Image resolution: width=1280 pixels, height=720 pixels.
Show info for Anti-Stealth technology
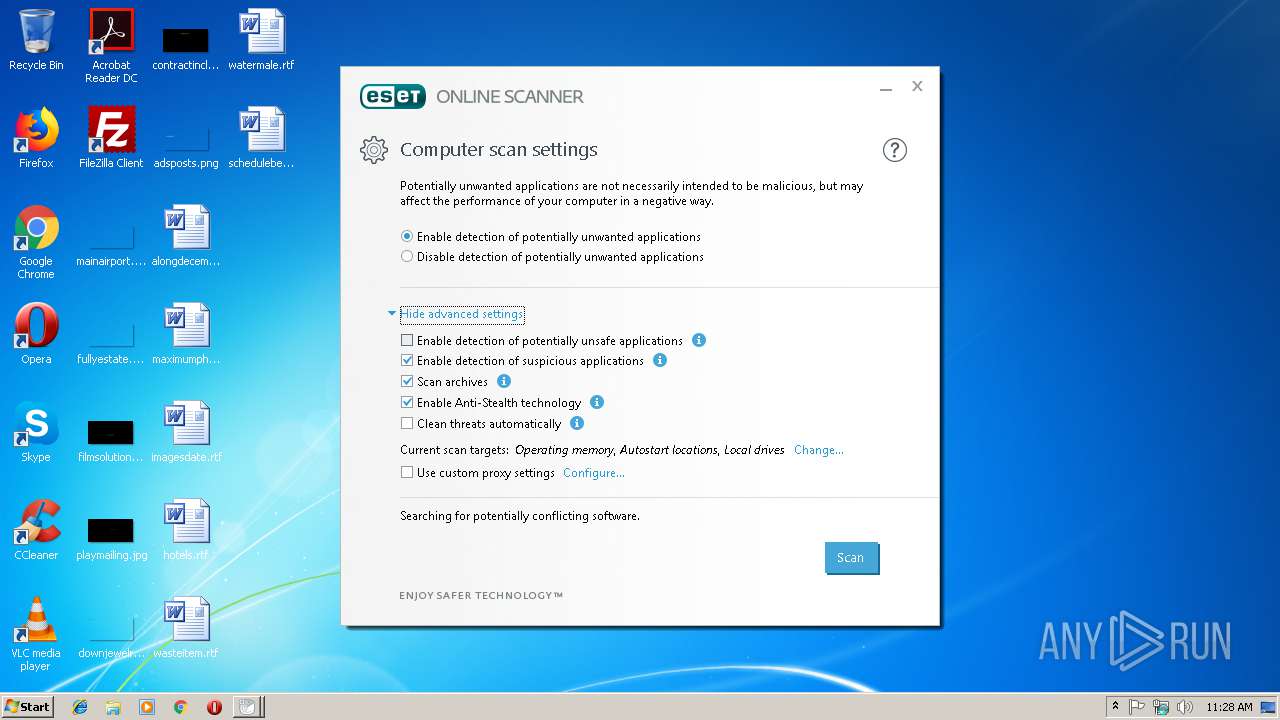[x=597, y=402]
